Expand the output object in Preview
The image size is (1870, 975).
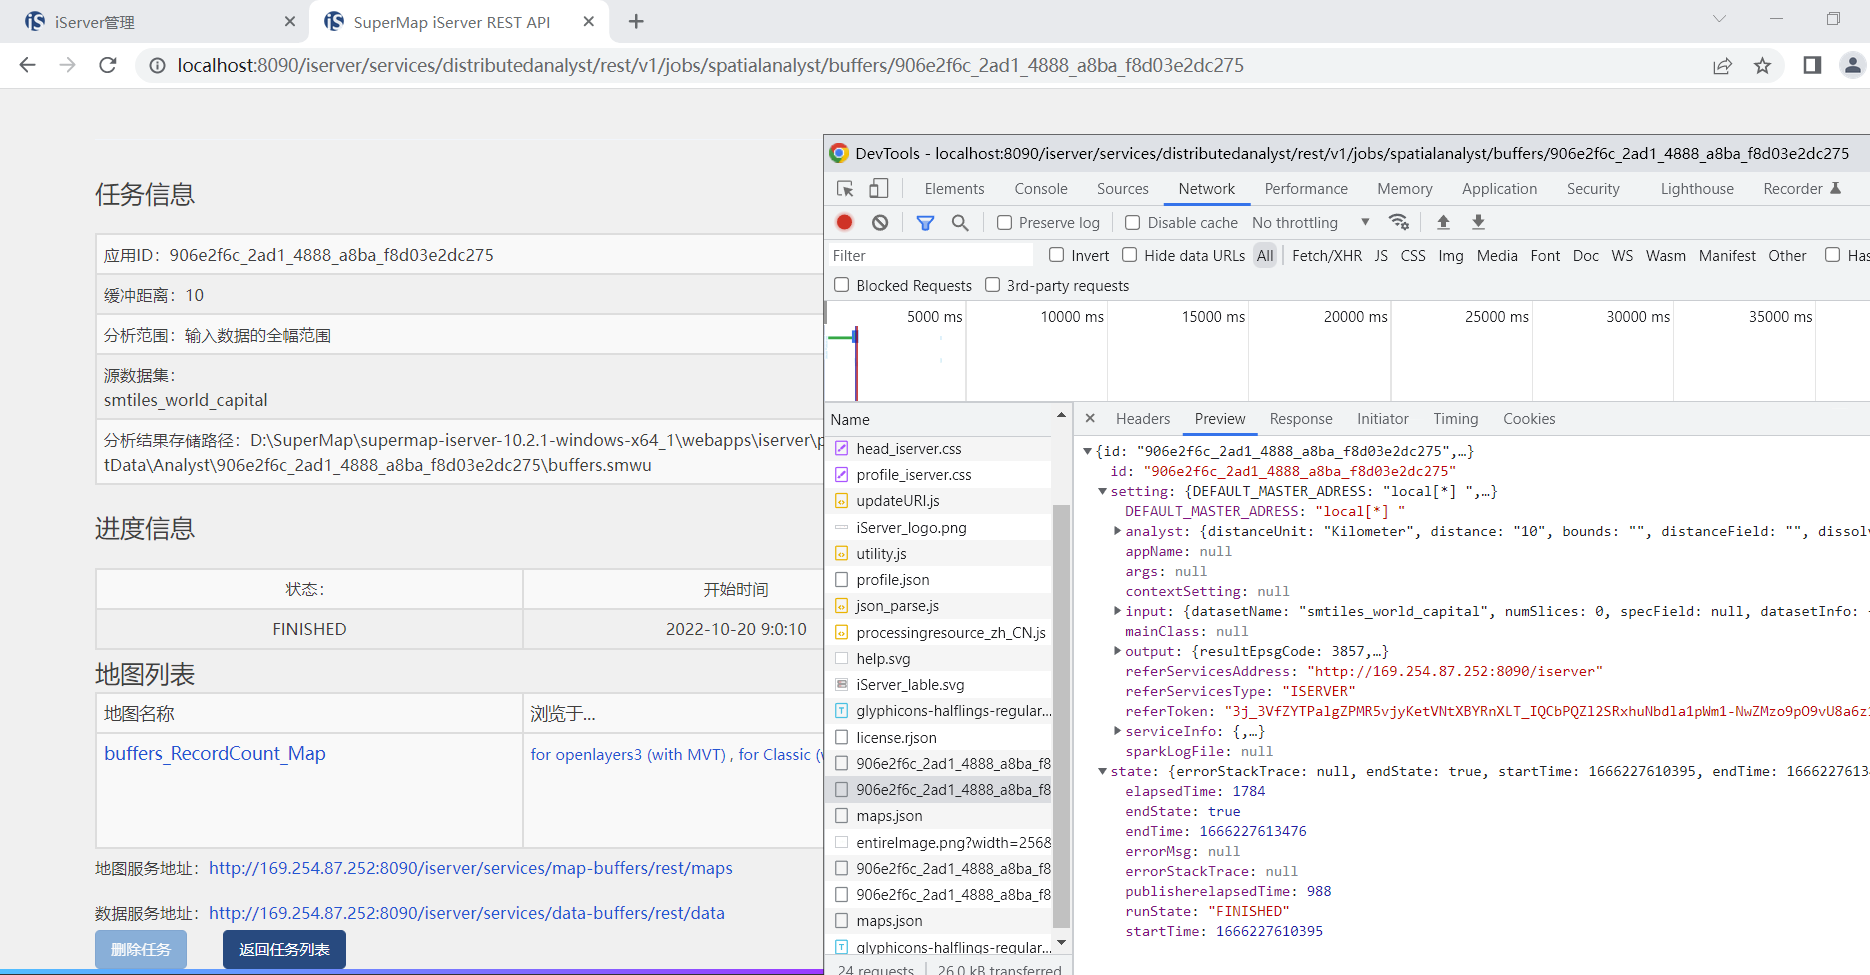click(x=1117, y=651)
